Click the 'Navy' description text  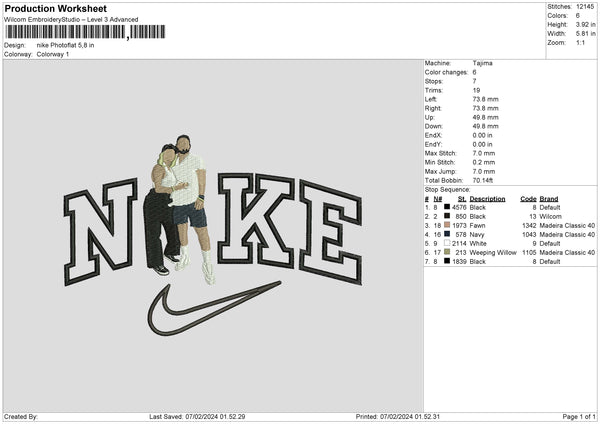[477, 235]
